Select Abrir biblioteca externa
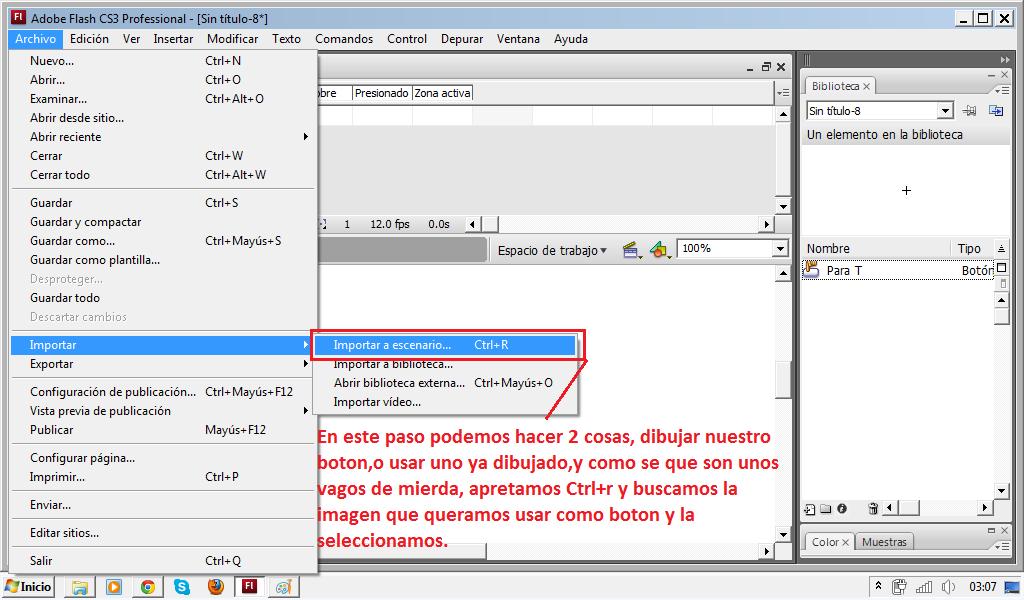The image size is (1024, 600). pos(445,383)
